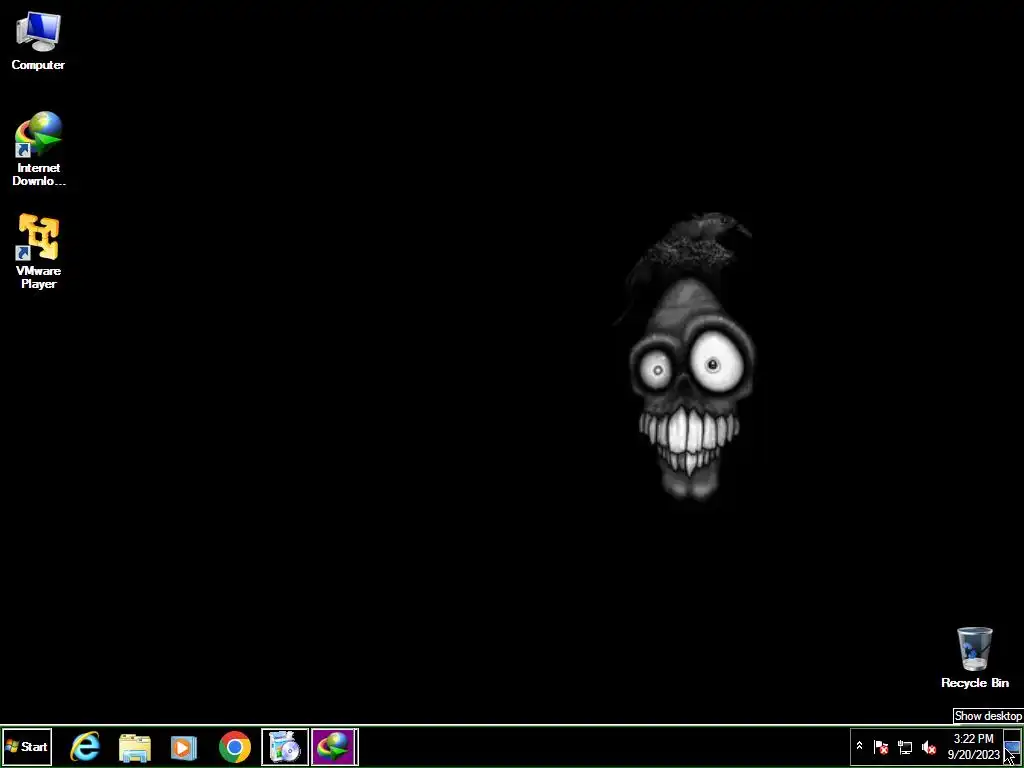Show hidden system tray icons
1024x768 pixels.
859,746
